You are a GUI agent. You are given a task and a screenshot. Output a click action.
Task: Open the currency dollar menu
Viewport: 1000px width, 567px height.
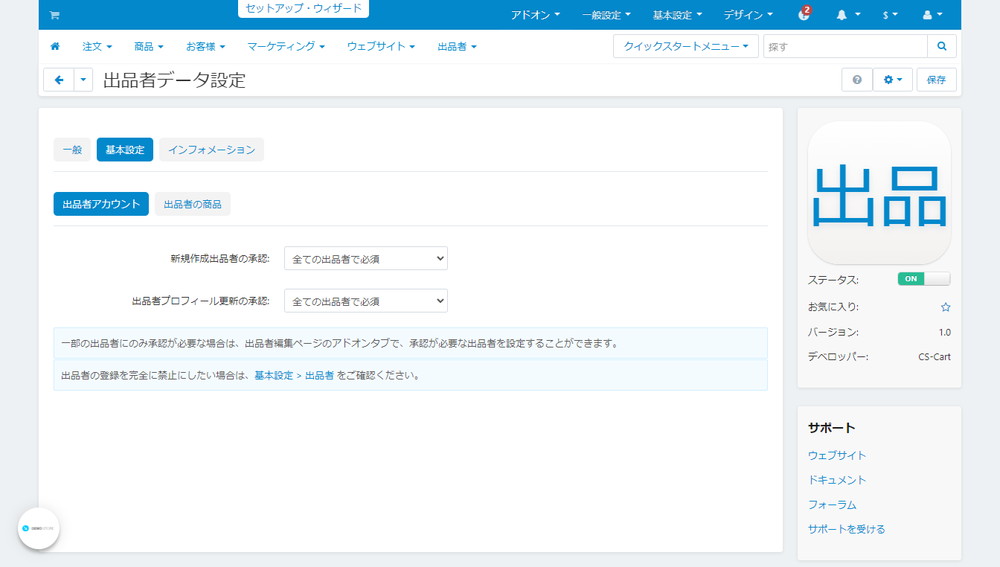tap(890, 15)
